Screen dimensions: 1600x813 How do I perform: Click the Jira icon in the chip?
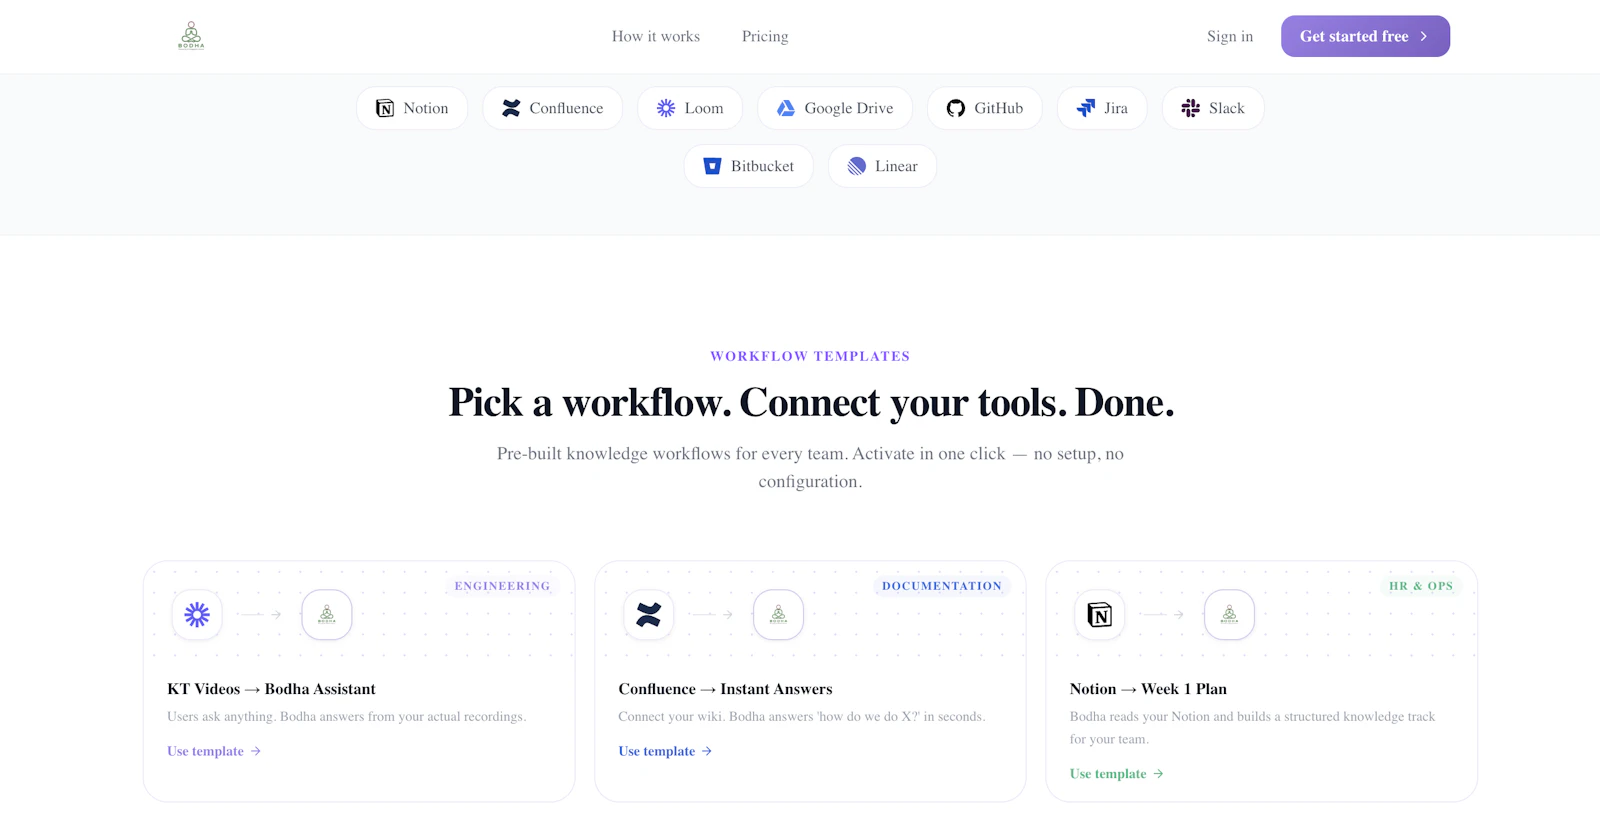pos(1086,108)
